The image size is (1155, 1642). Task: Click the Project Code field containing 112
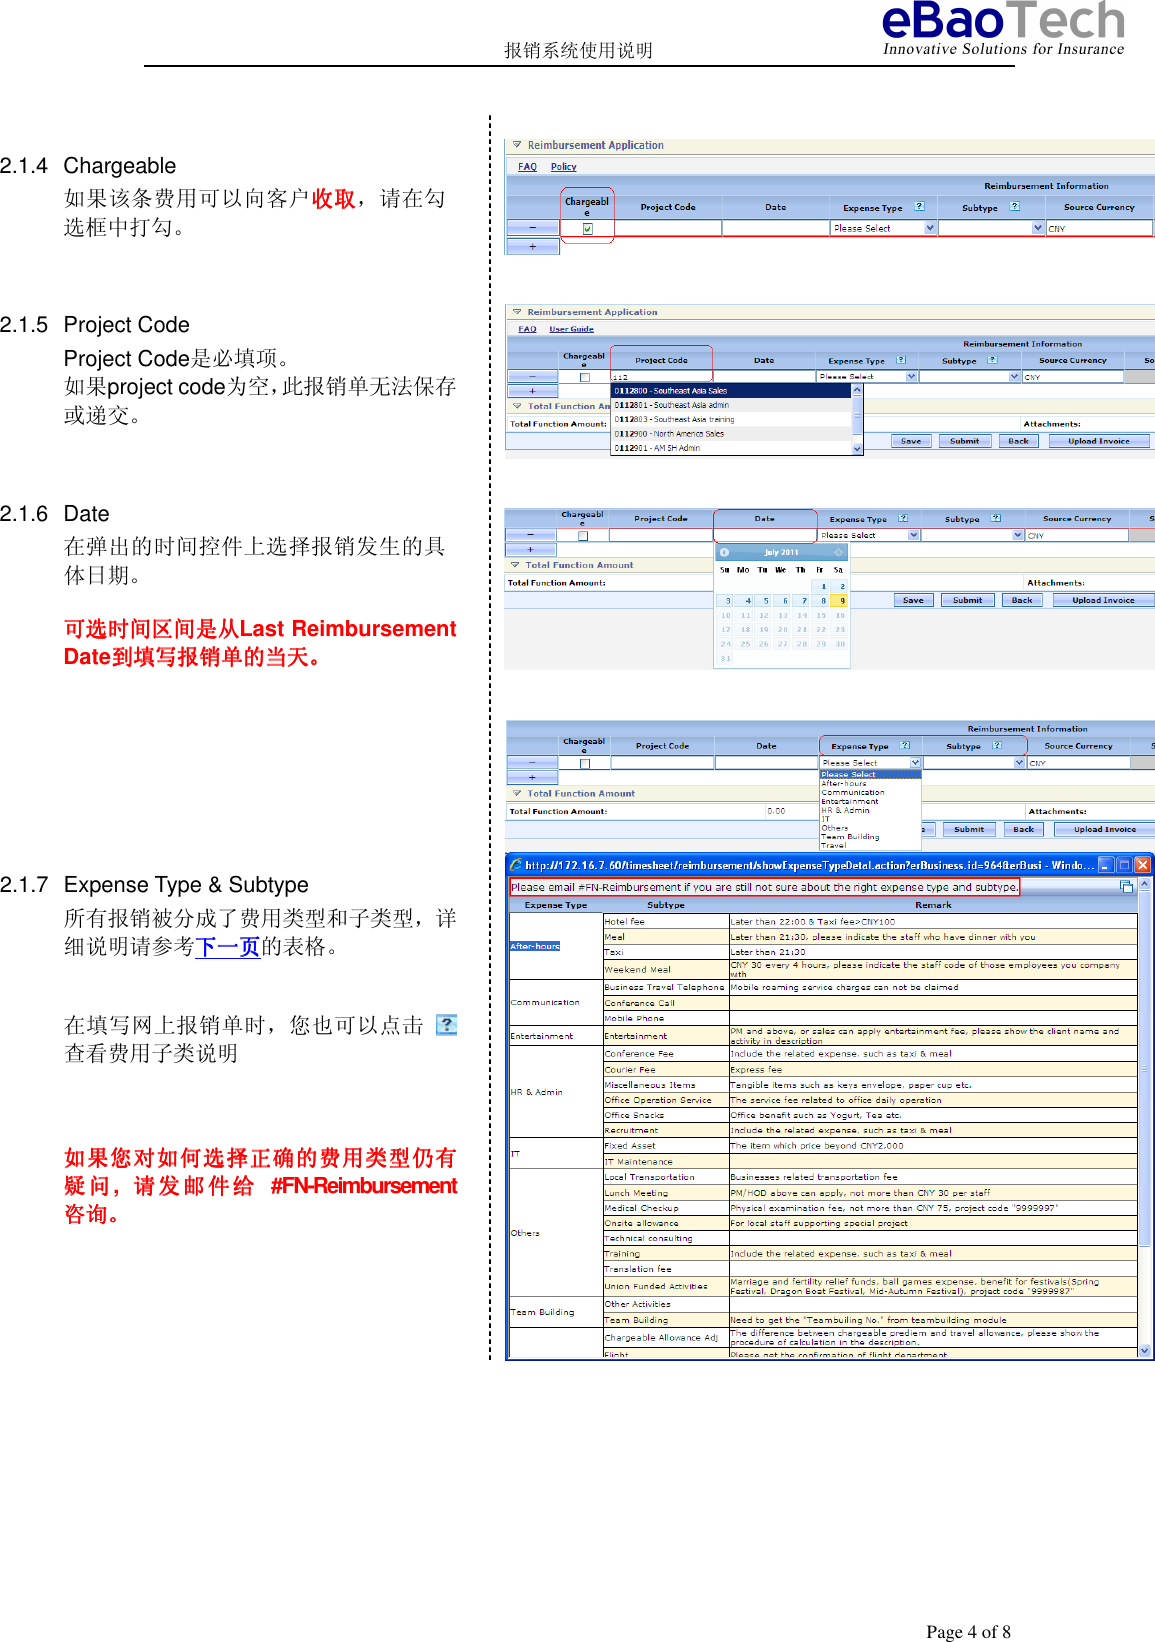[x=661, y=377]
